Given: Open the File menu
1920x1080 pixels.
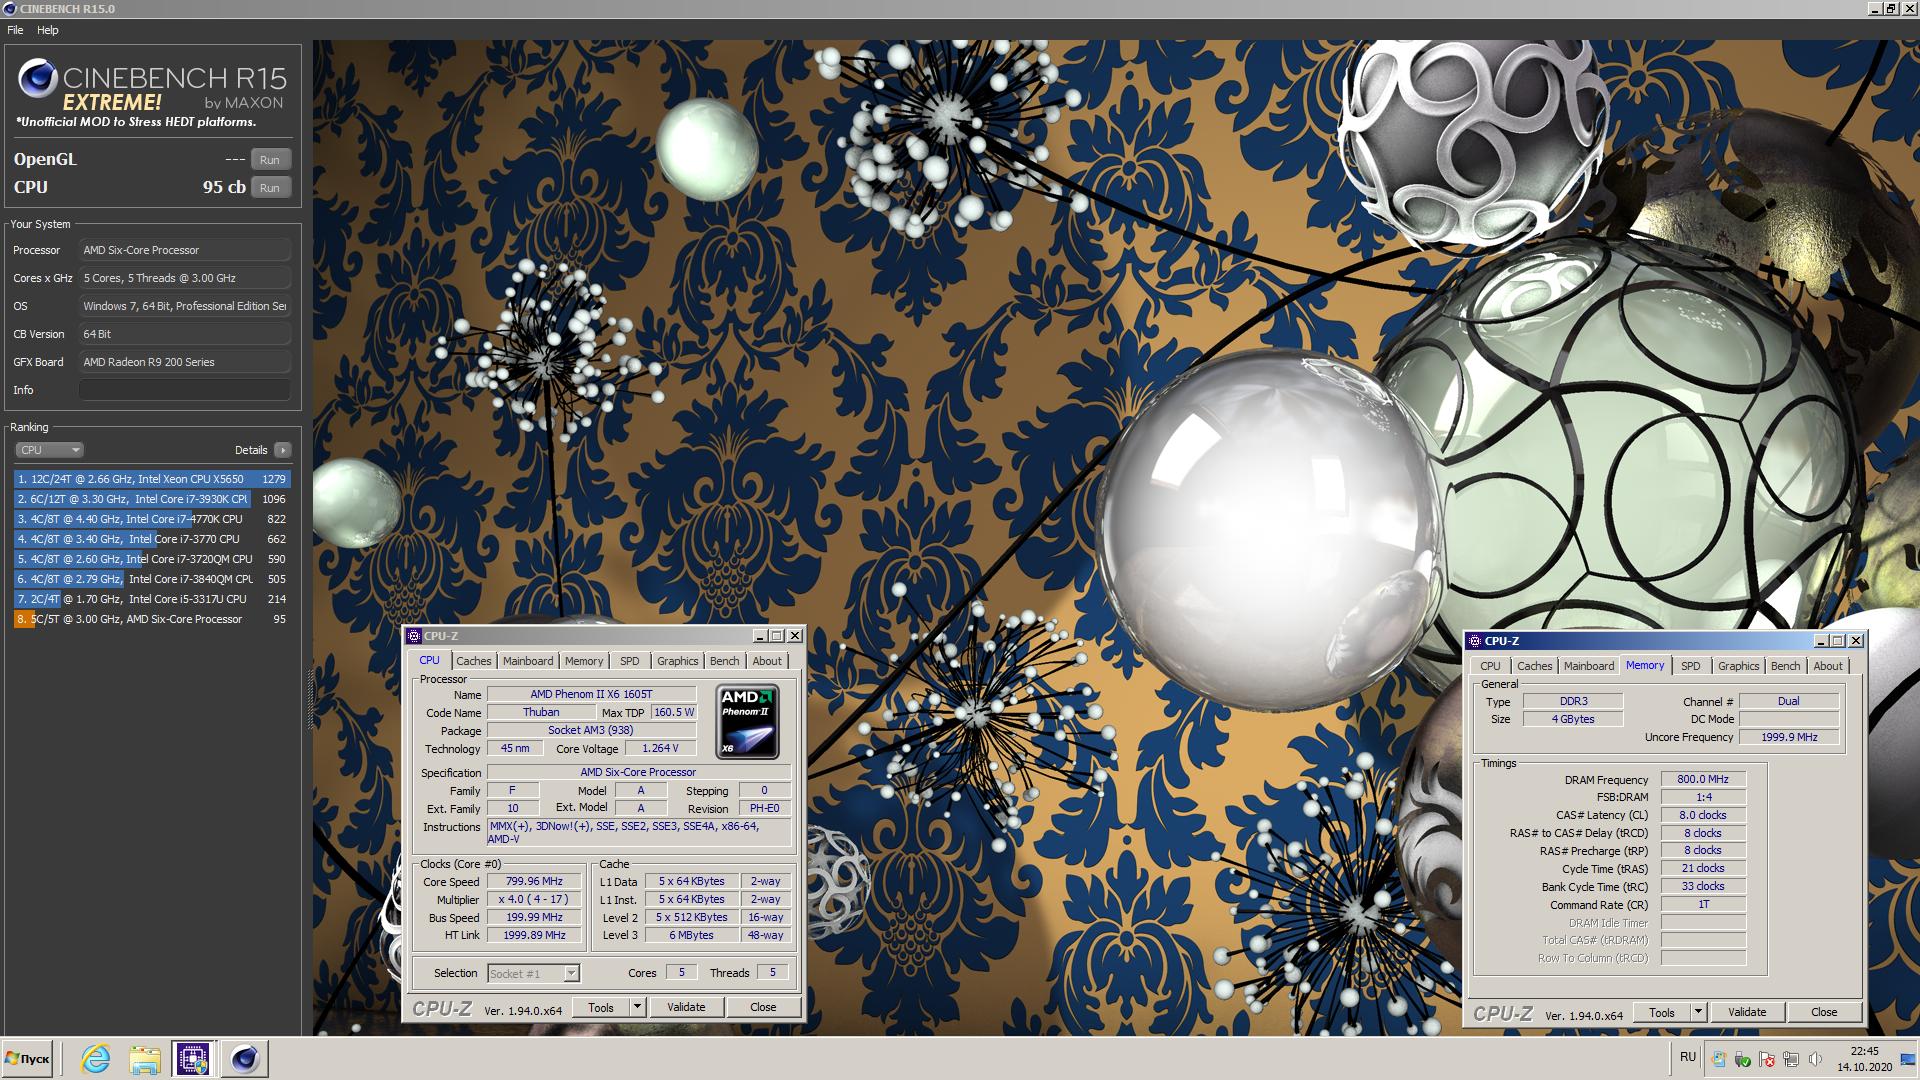Looking at the screenshot, I should click(15, 30).
